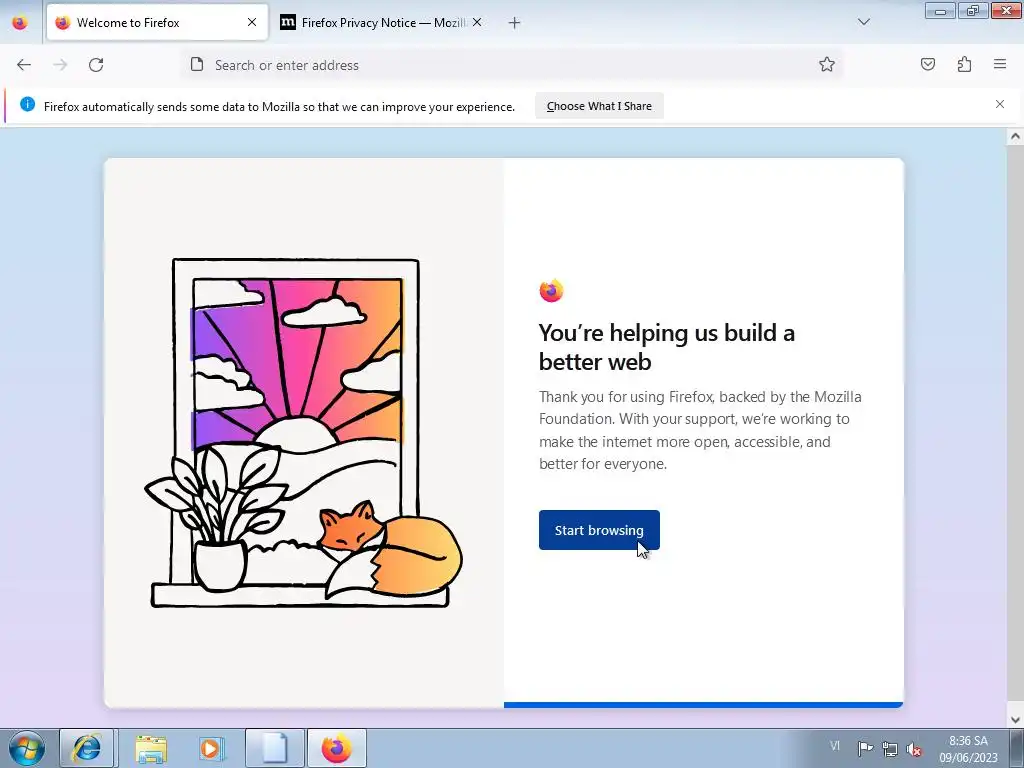Click the Thank you for using Firefox paragraph
Image resolution: width=1024 pixels, height=768 pixels.
(x=700, y=430)
